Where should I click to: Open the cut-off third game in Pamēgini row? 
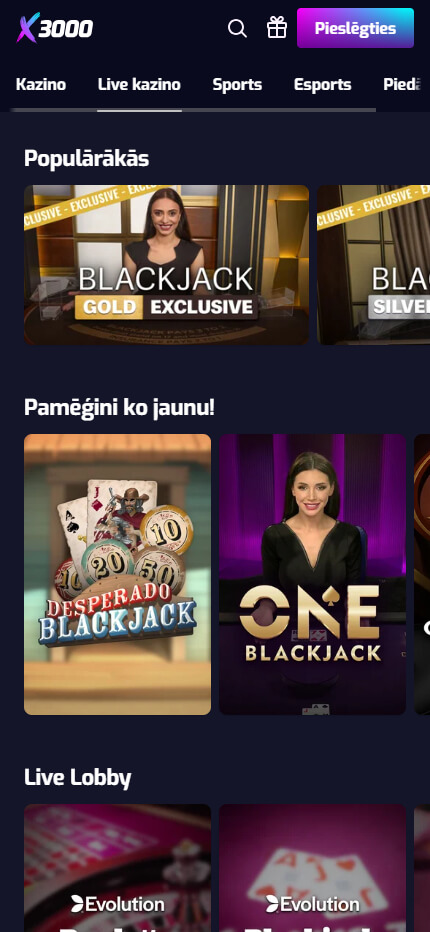click(x=422, y=574)
